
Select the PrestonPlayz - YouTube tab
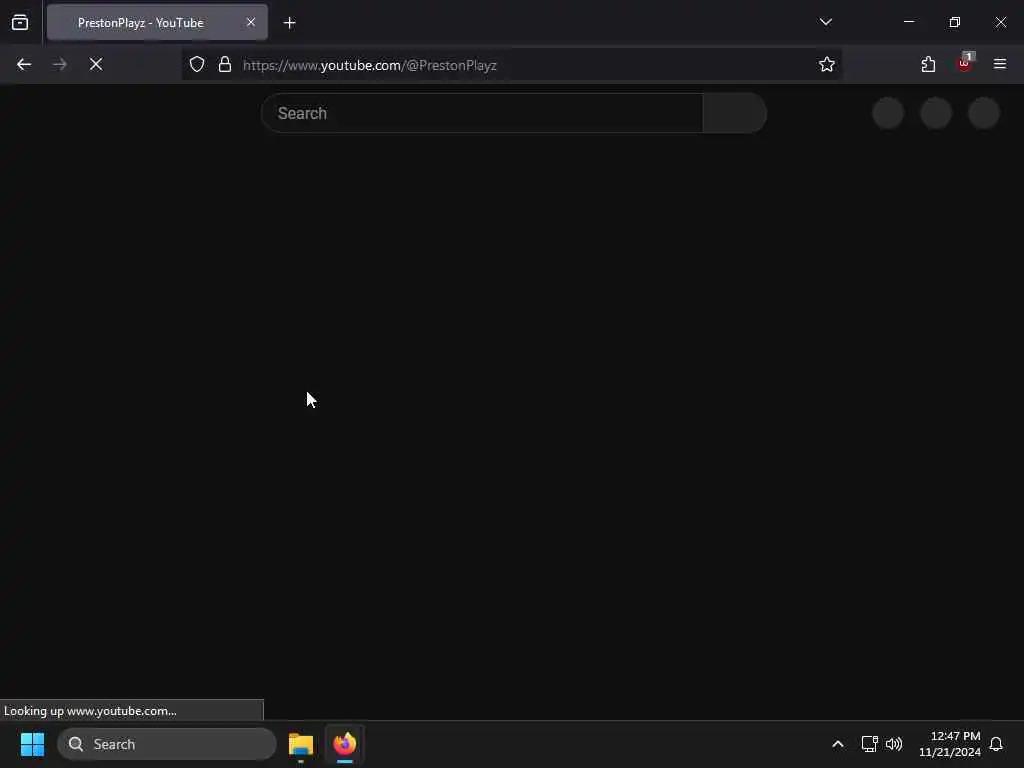click(x=157, y=22)
